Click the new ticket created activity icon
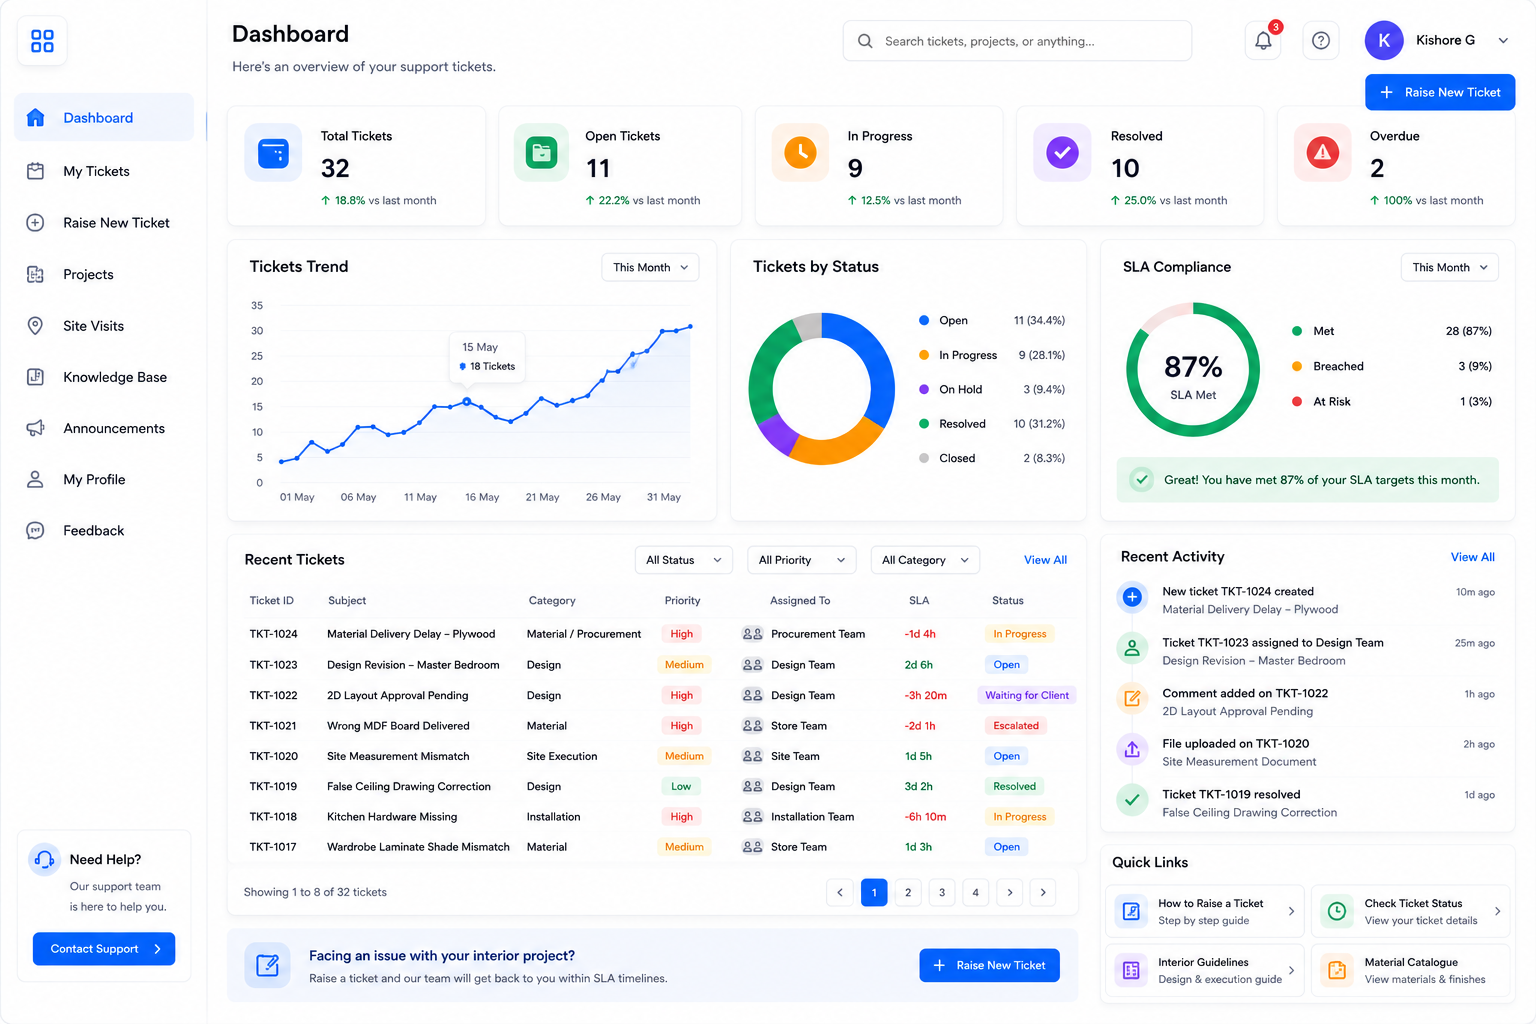Image resolution: width=1536 pixels, height=1024 pixels. 1132,598
